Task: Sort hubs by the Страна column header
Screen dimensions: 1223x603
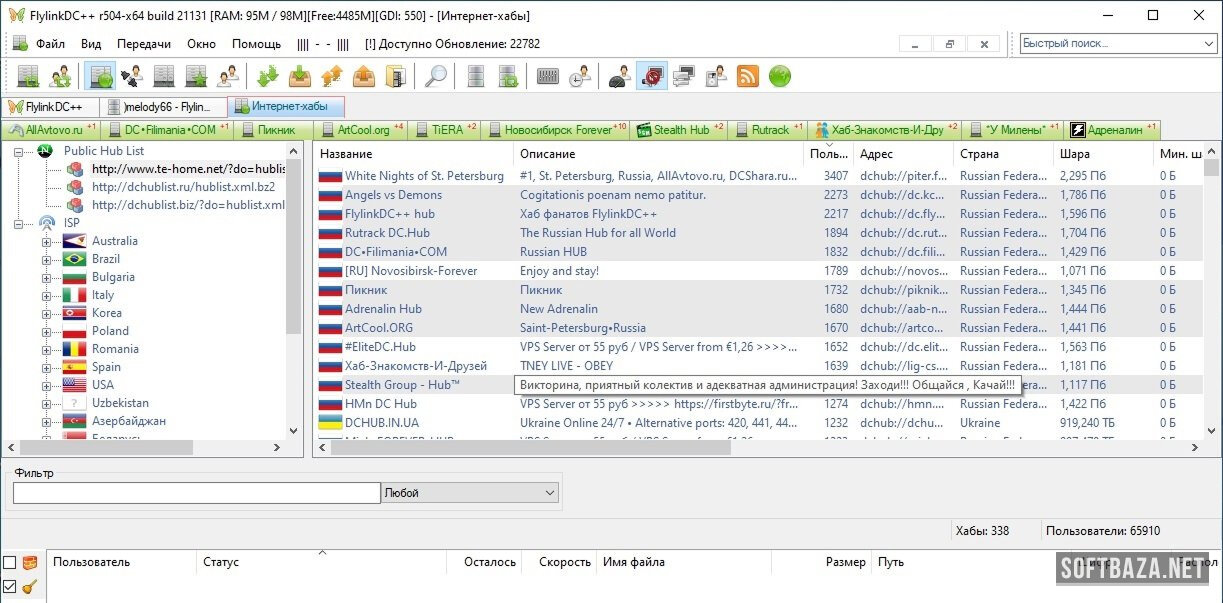Action: point(1004,154)
